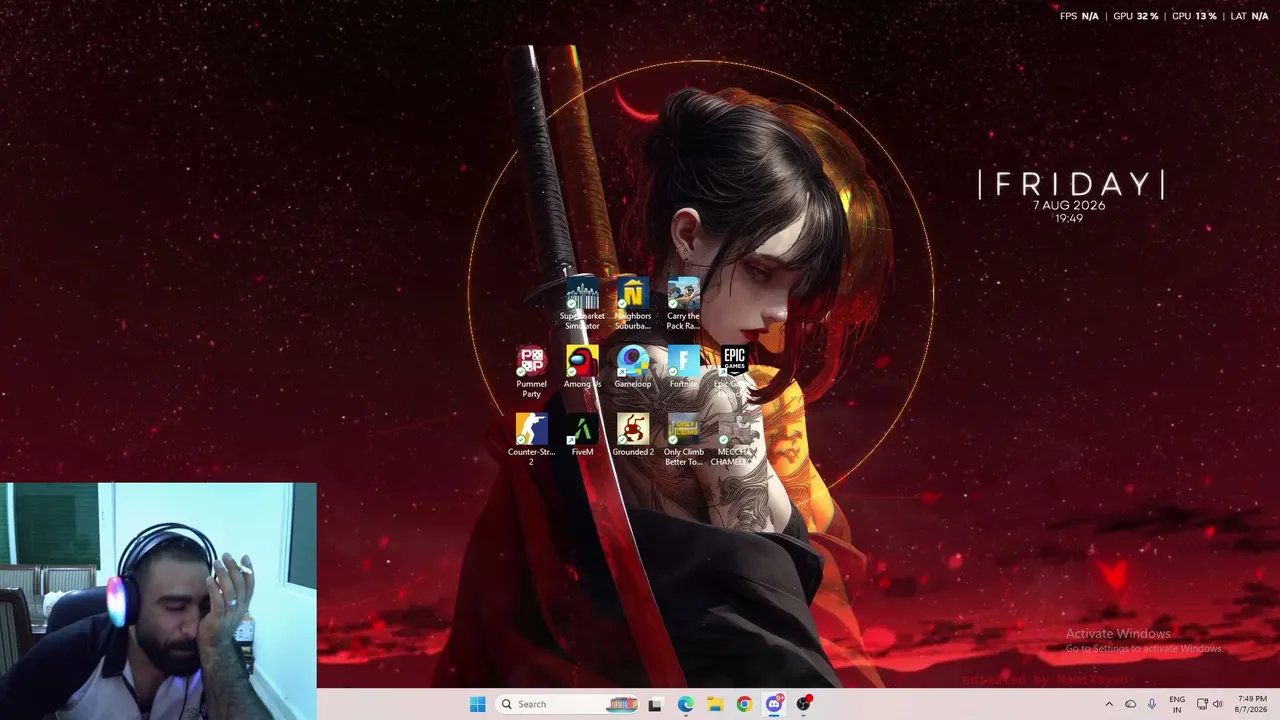Click the taskbar Search box
This screenshot has height=720, width=1280.
pyautogui.click(x=569, y=704)
